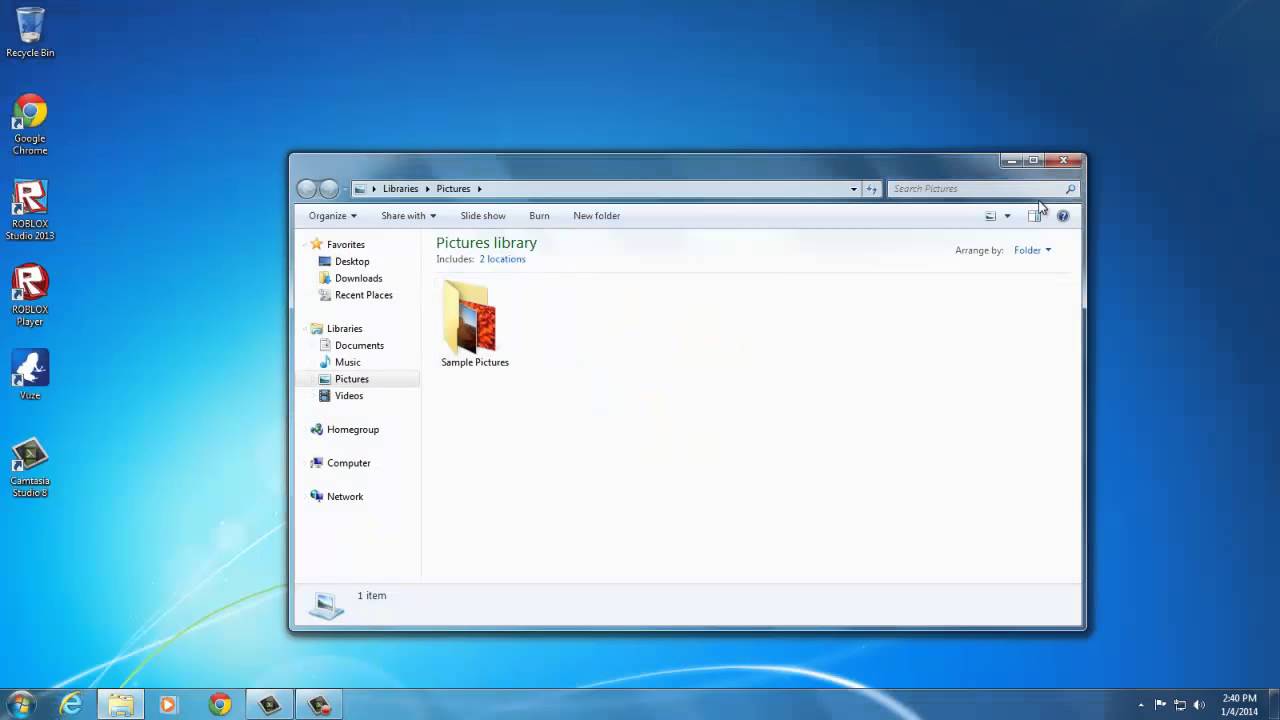This screenshot has width=1280, height=720.
Task: Open Computer in the navigation pane
Action: [348, 463]
